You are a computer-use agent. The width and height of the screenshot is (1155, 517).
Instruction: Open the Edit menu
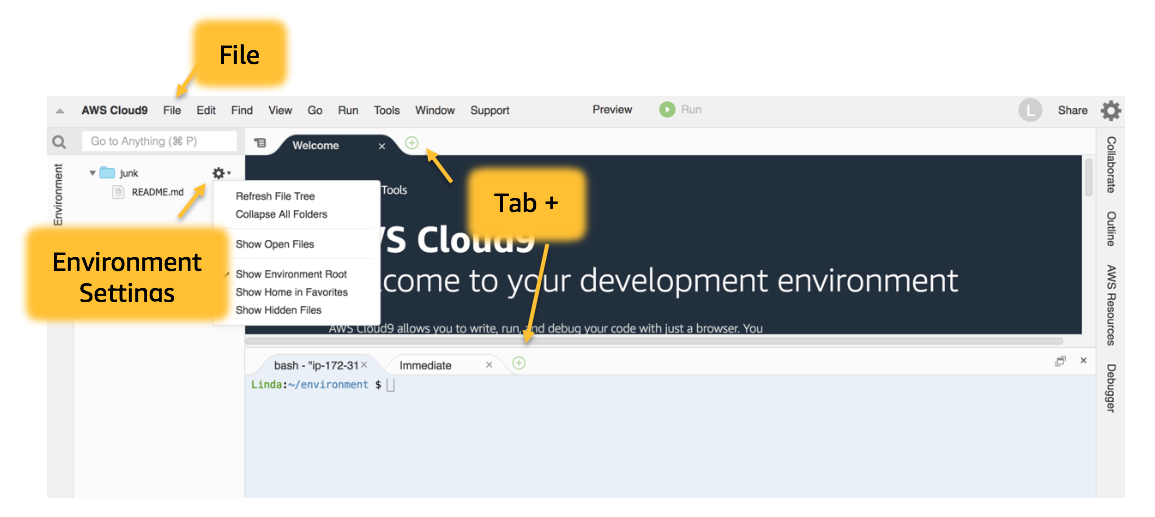206,110
